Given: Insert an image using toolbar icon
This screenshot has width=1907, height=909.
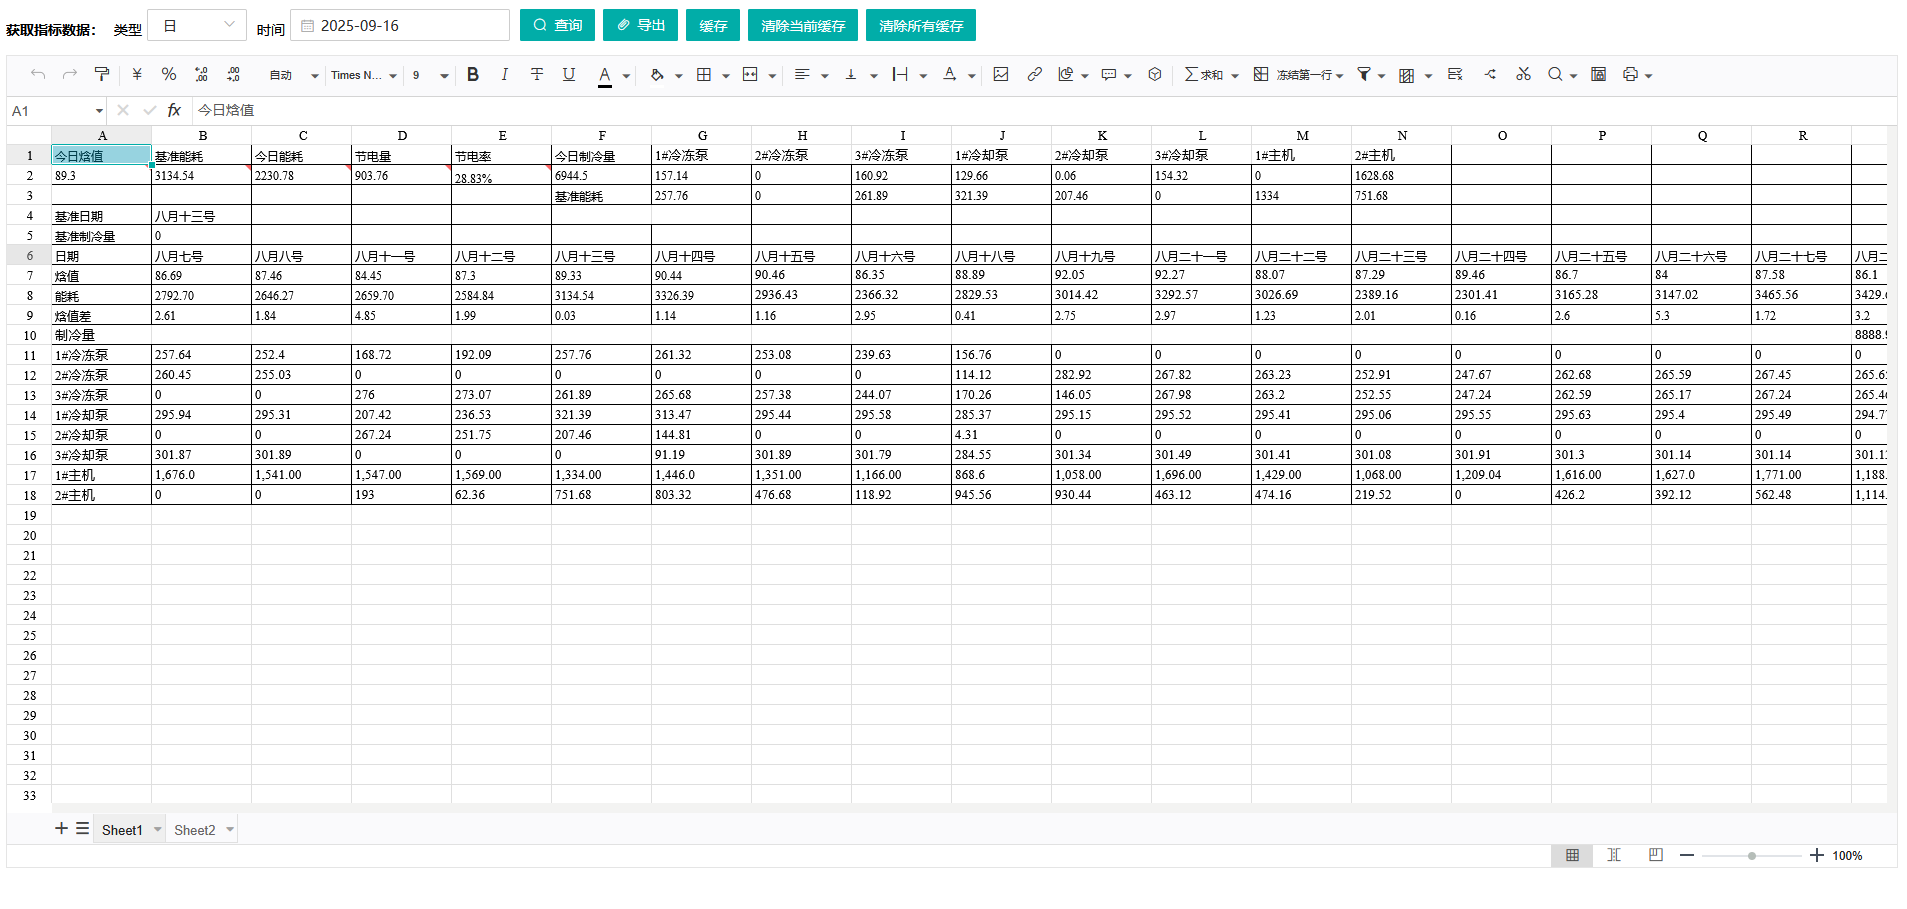Looking at the screenshot, I should coord(1001,74).
